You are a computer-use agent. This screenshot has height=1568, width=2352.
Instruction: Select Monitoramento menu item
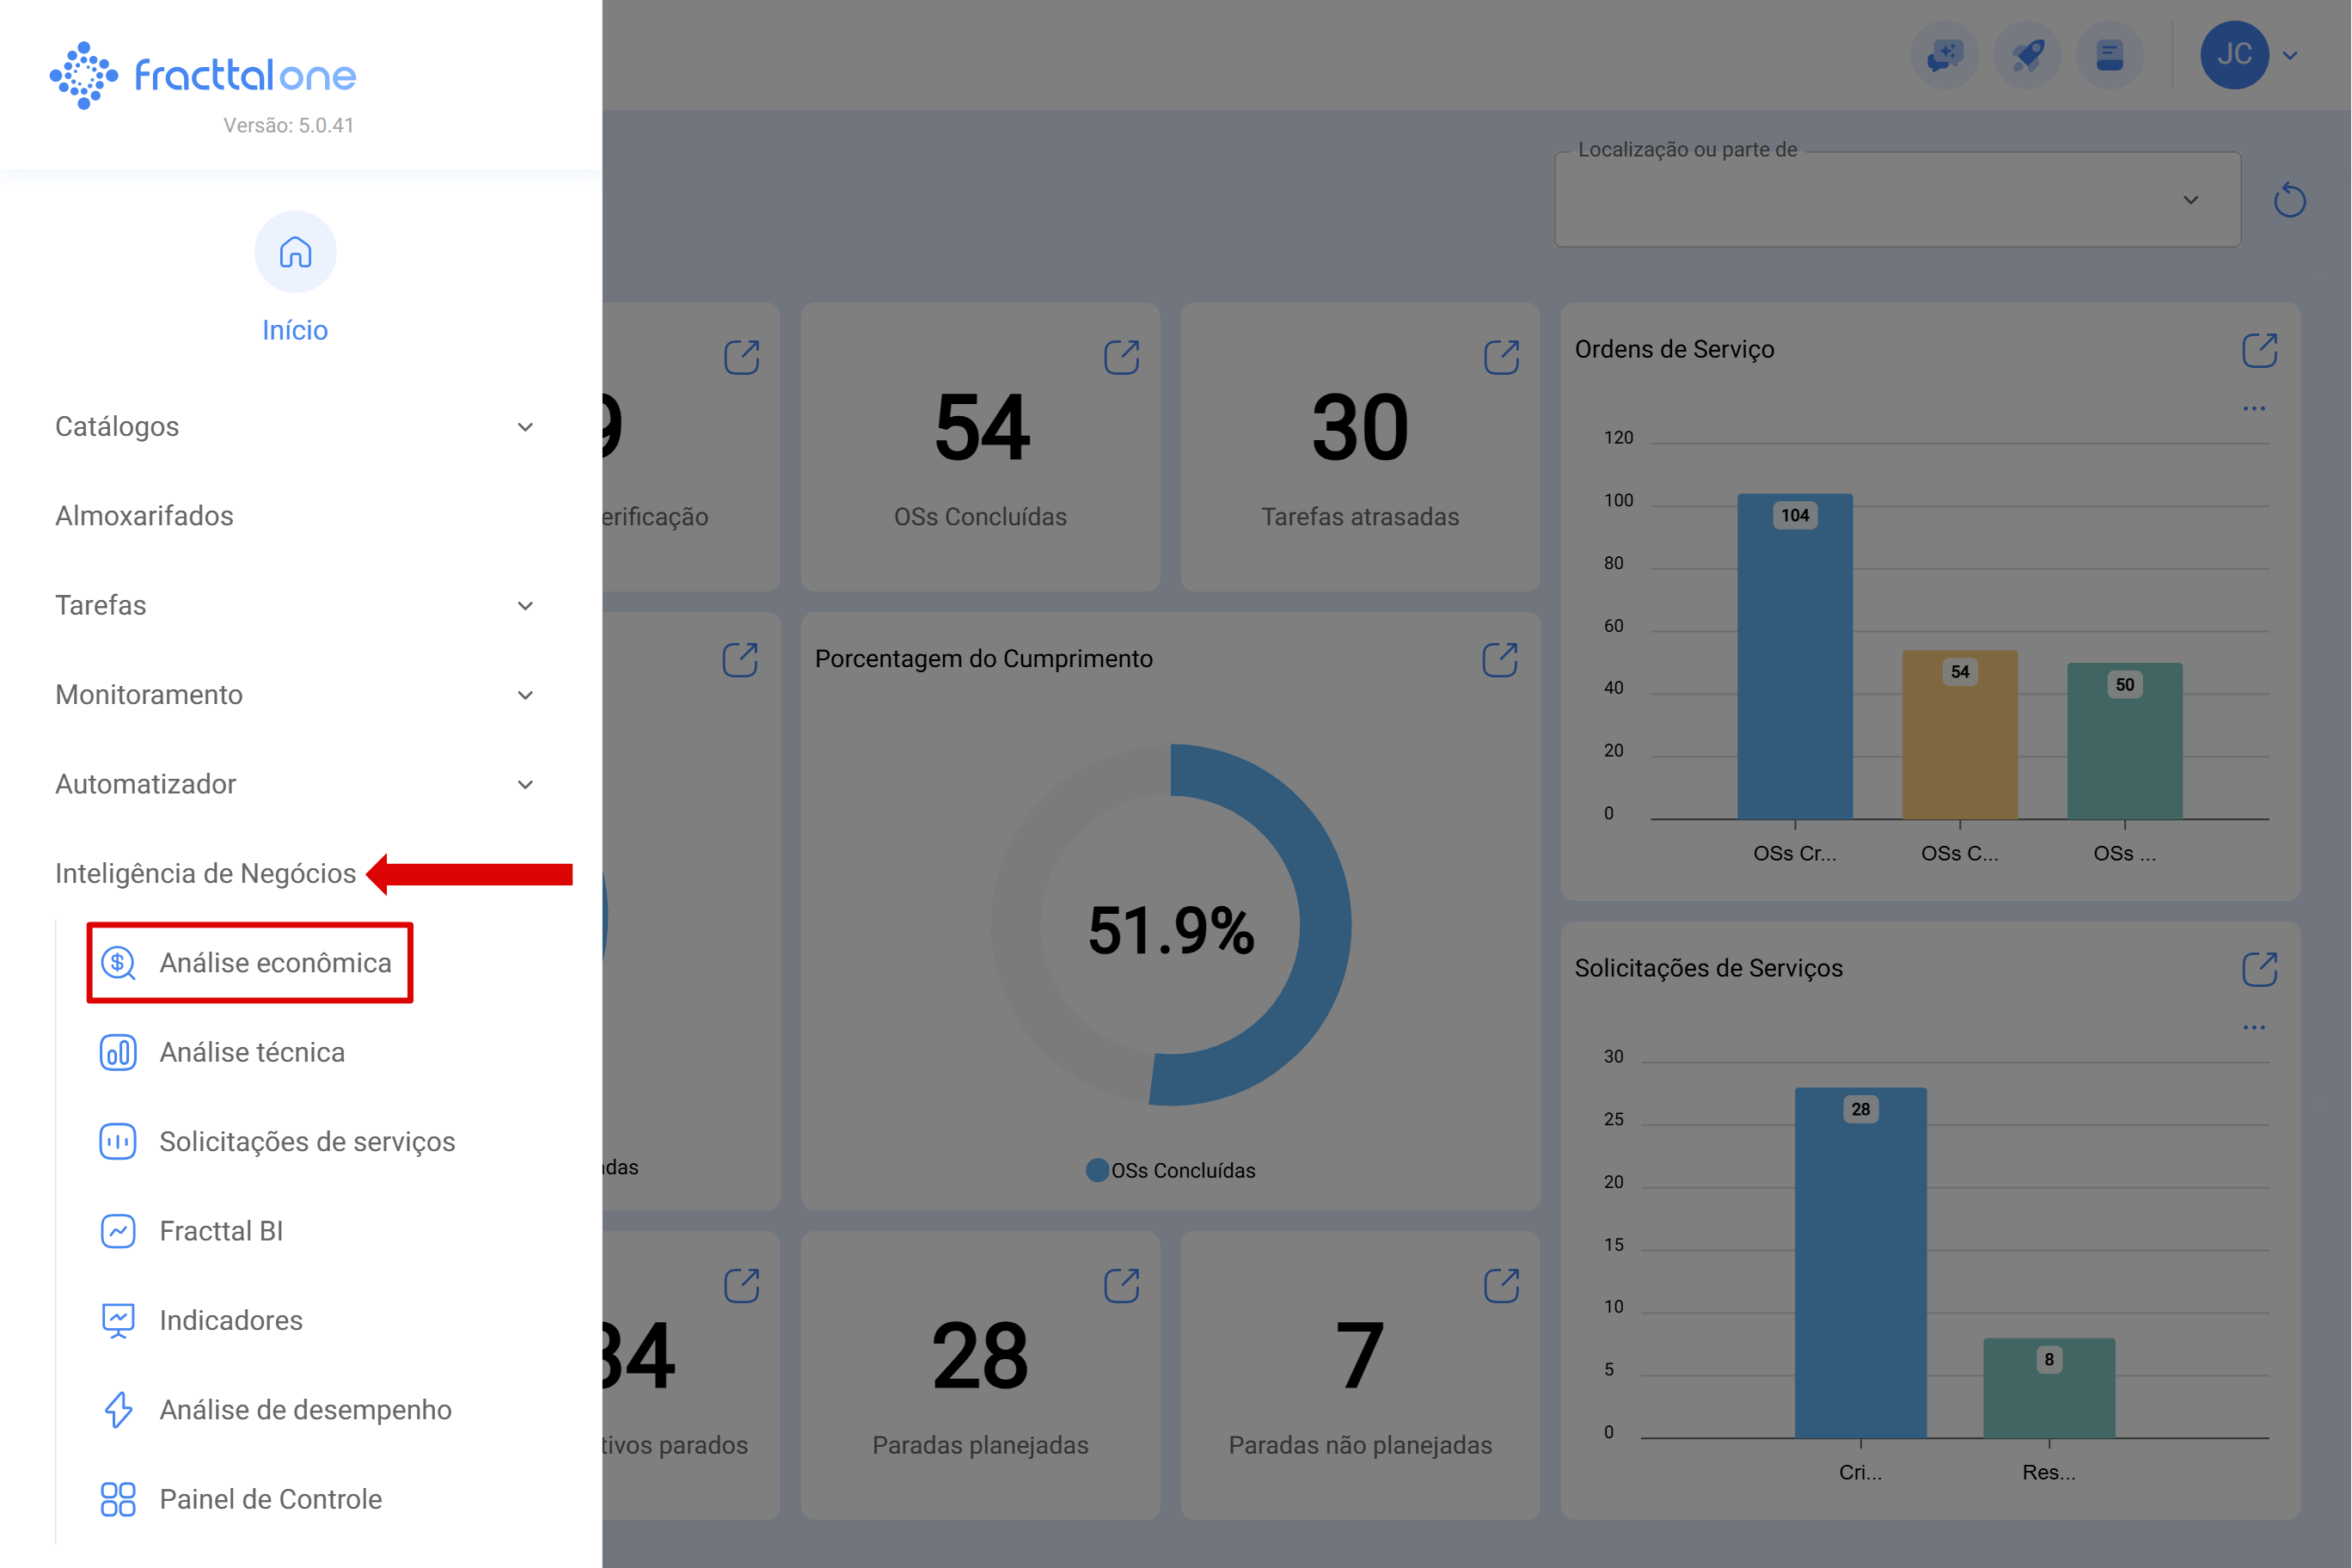point(149,695)
